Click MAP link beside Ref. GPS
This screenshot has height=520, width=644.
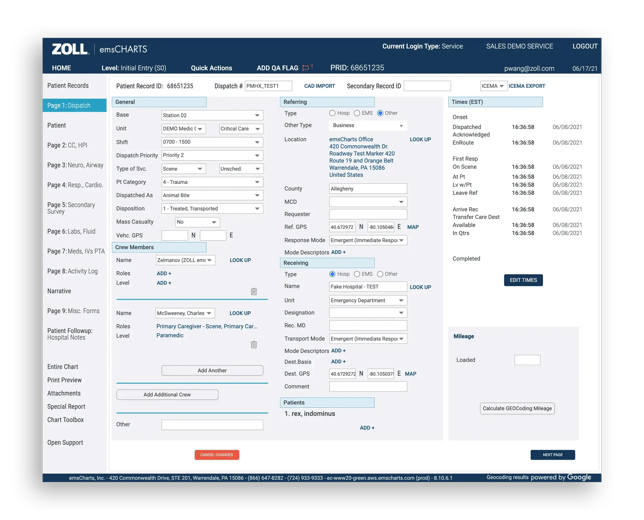[413, 227]
